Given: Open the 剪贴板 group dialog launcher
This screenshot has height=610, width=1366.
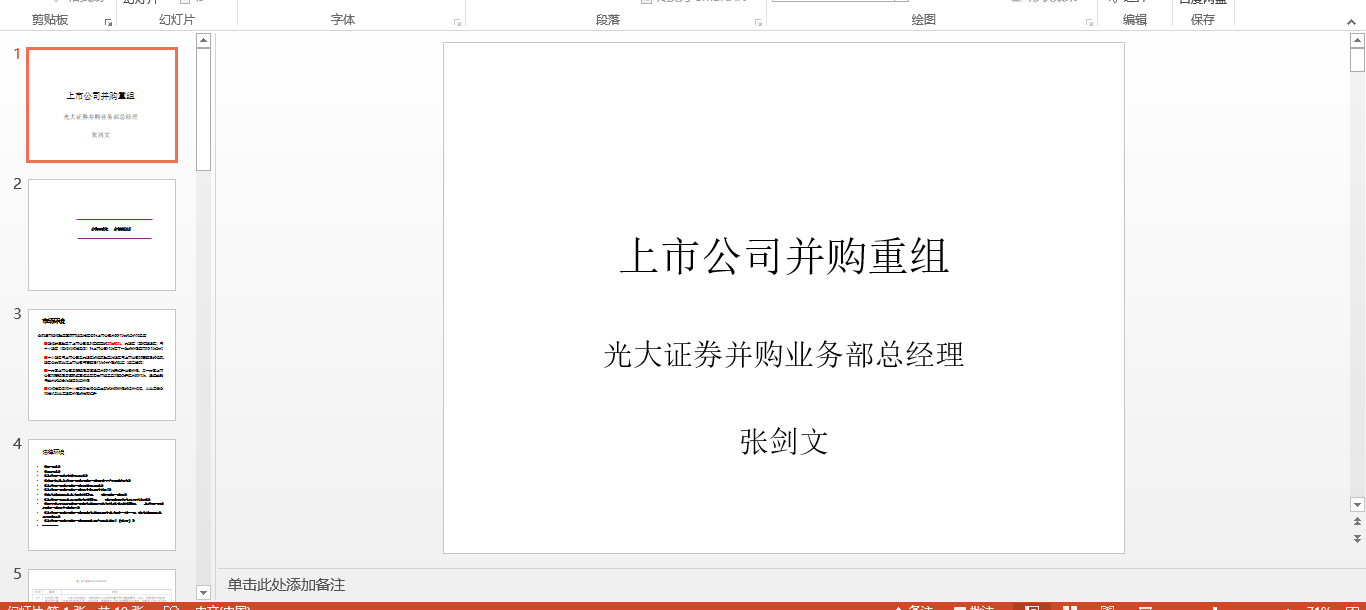Looking at the screenshot, I should 108,22.
